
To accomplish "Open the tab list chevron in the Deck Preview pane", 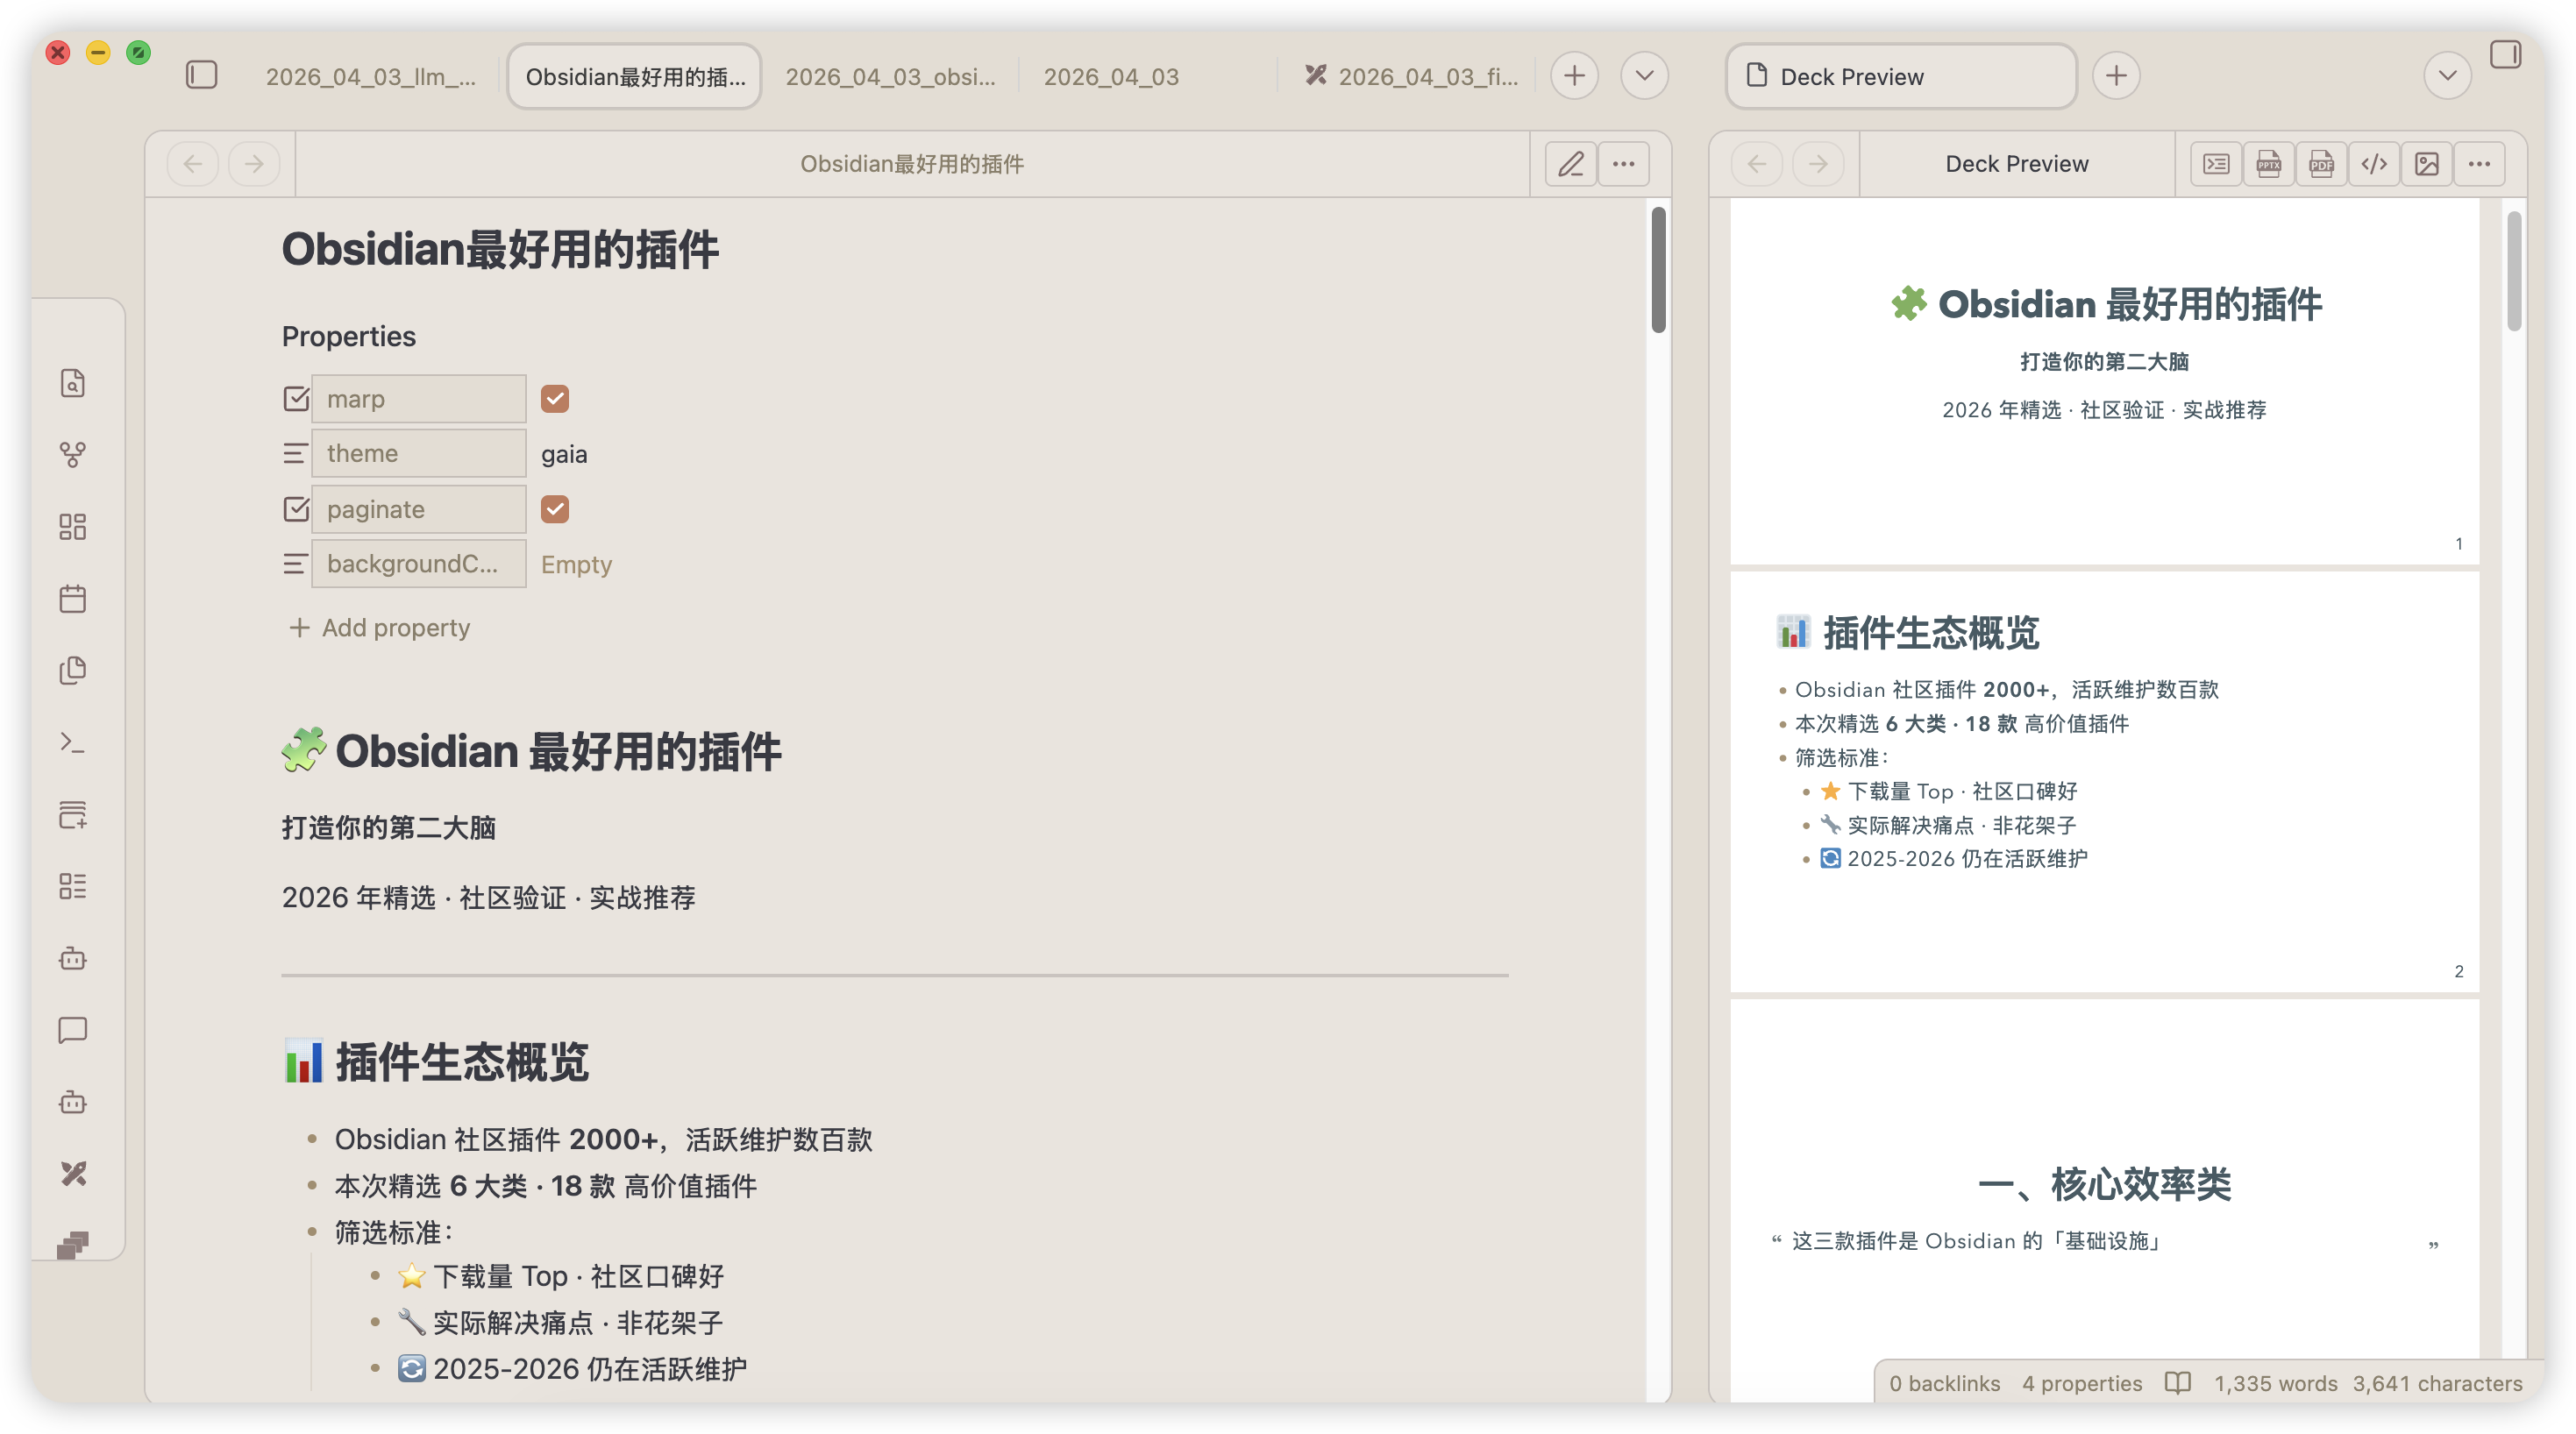I will [x=2447, y=76].
